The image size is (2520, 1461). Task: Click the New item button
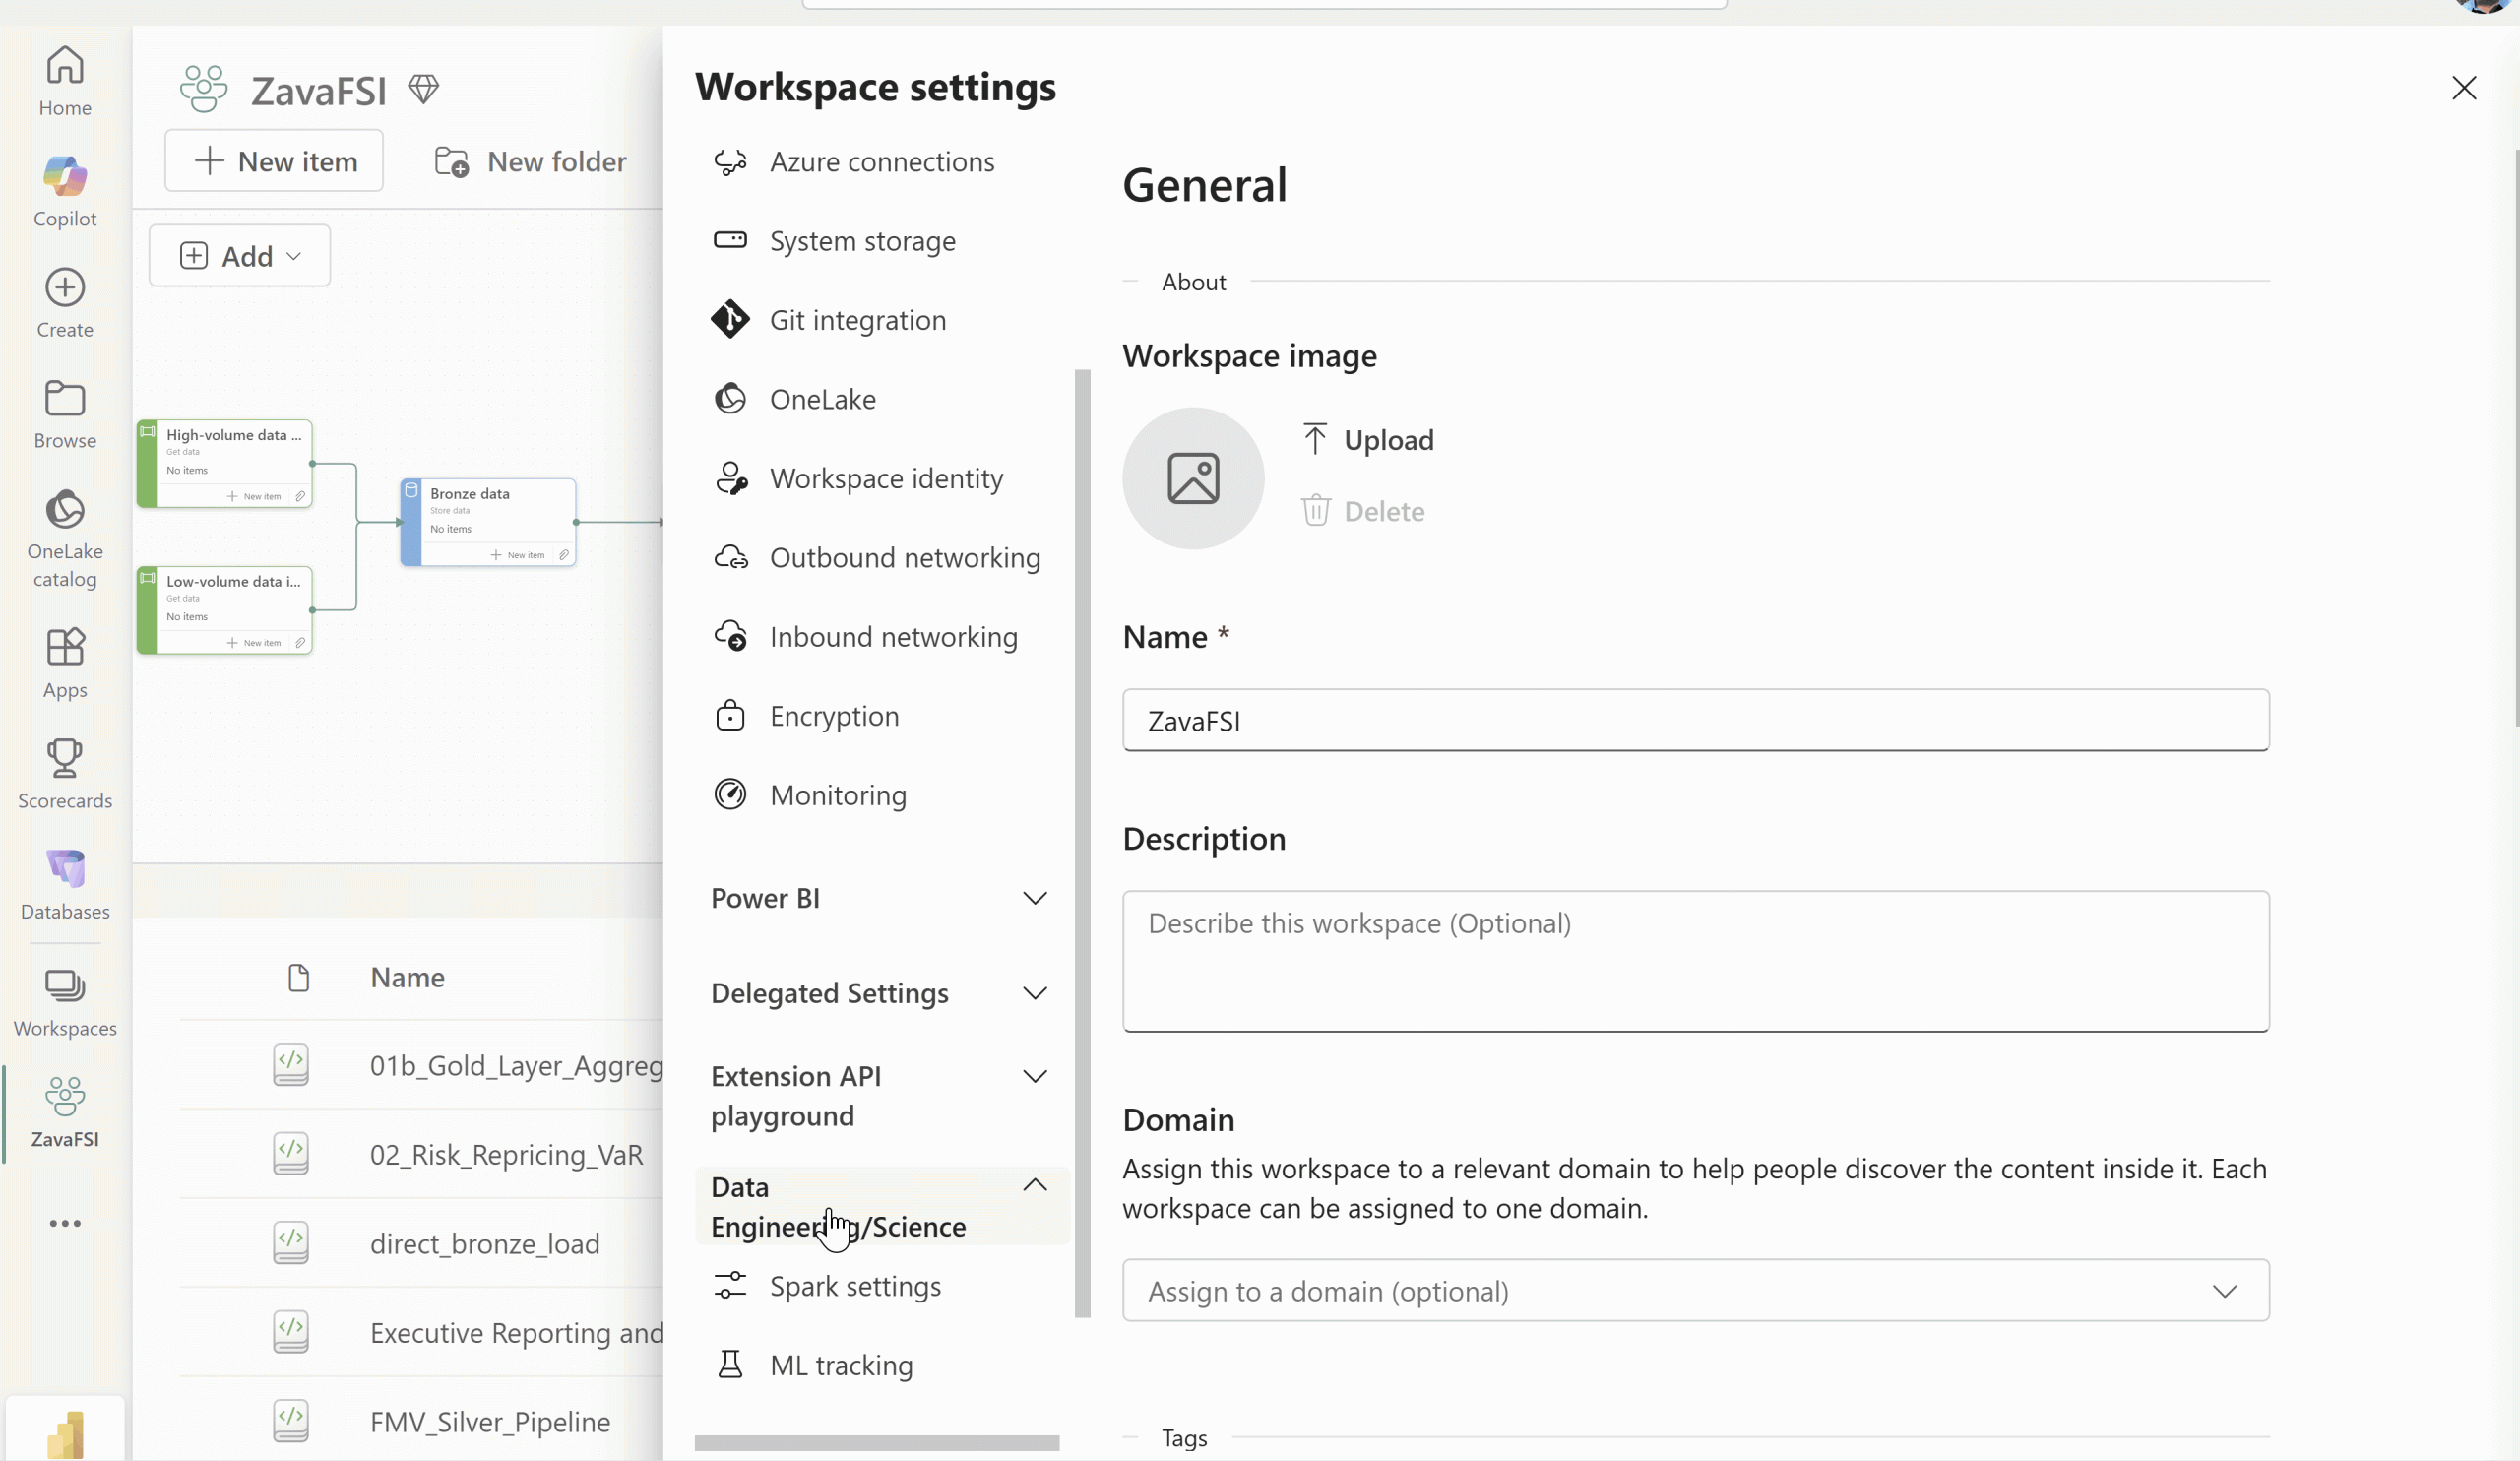274,161
